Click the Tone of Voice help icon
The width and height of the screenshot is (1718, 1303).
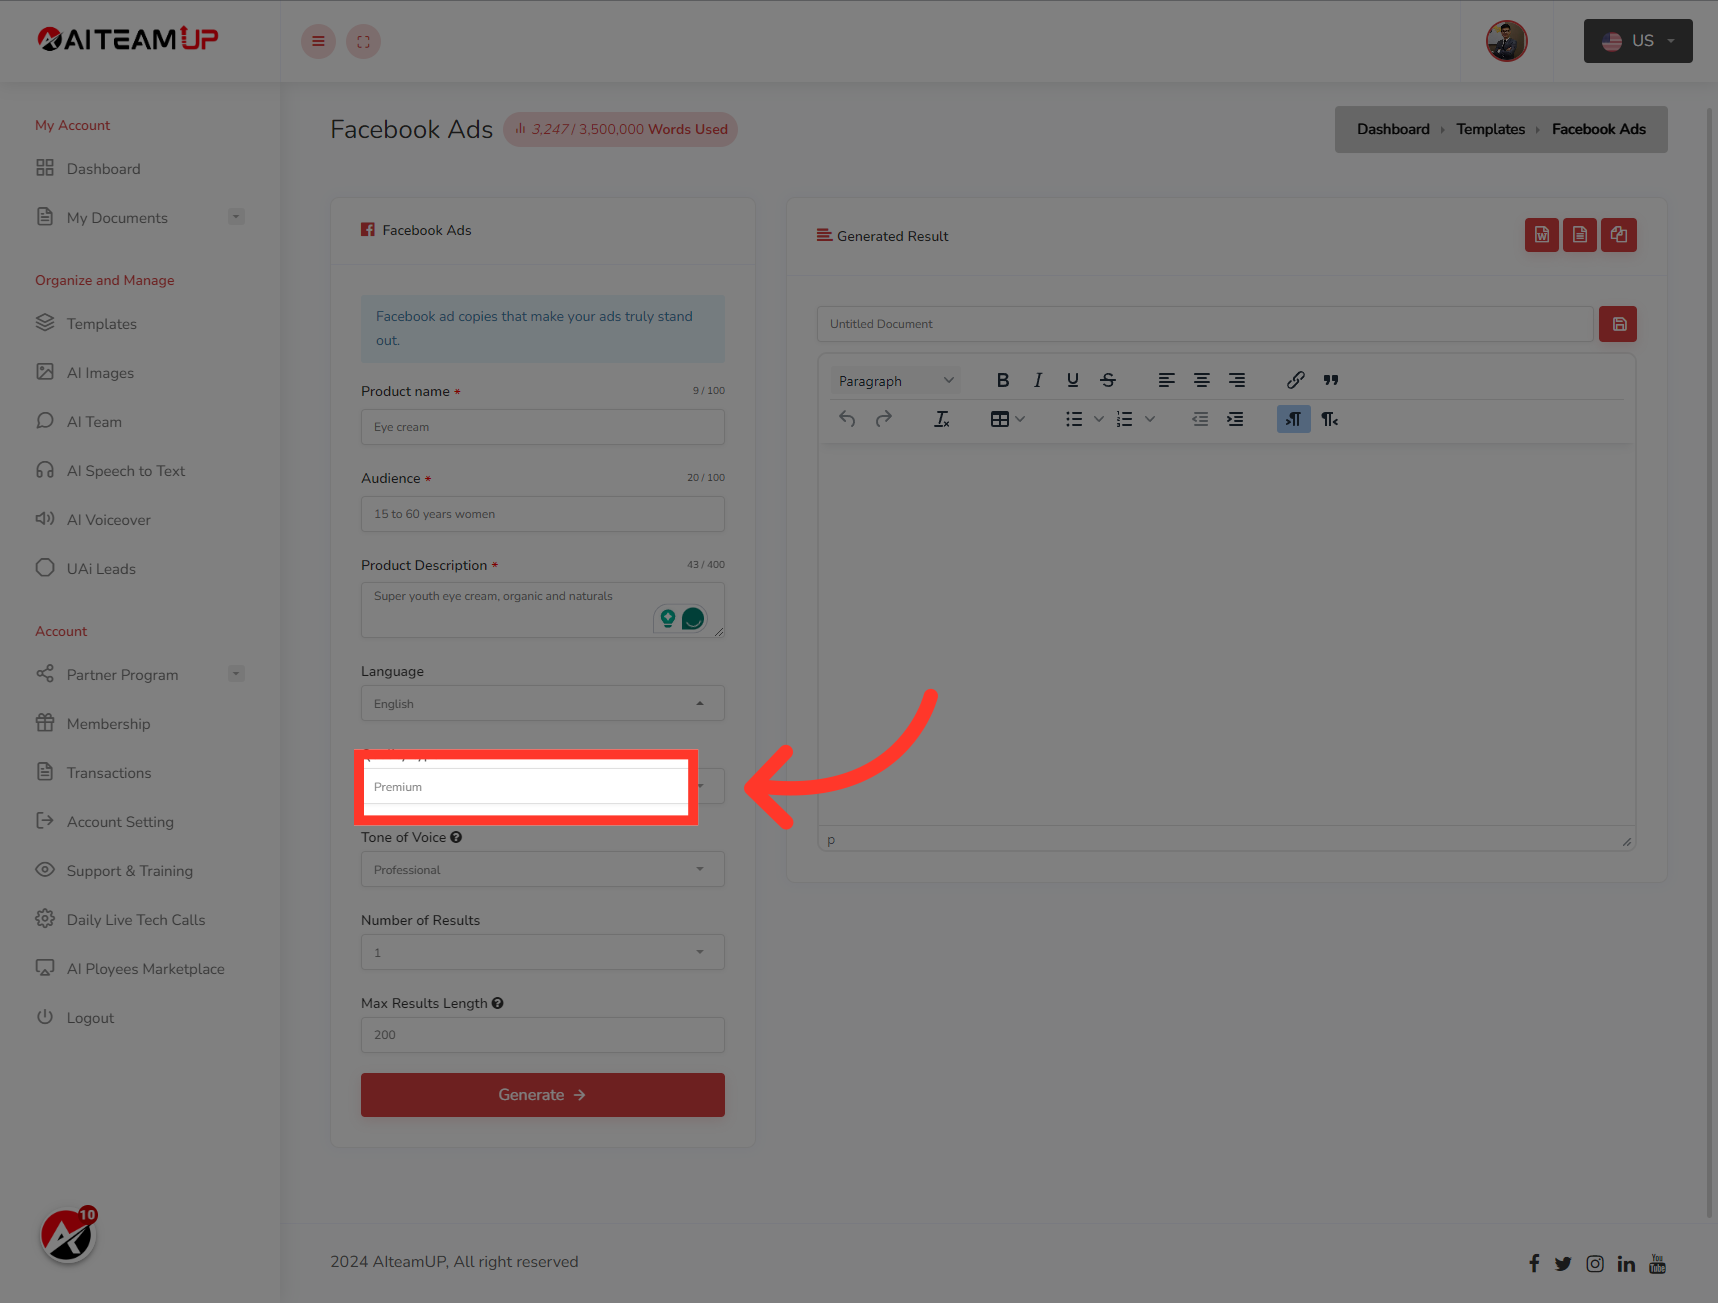tap(456, 837)
